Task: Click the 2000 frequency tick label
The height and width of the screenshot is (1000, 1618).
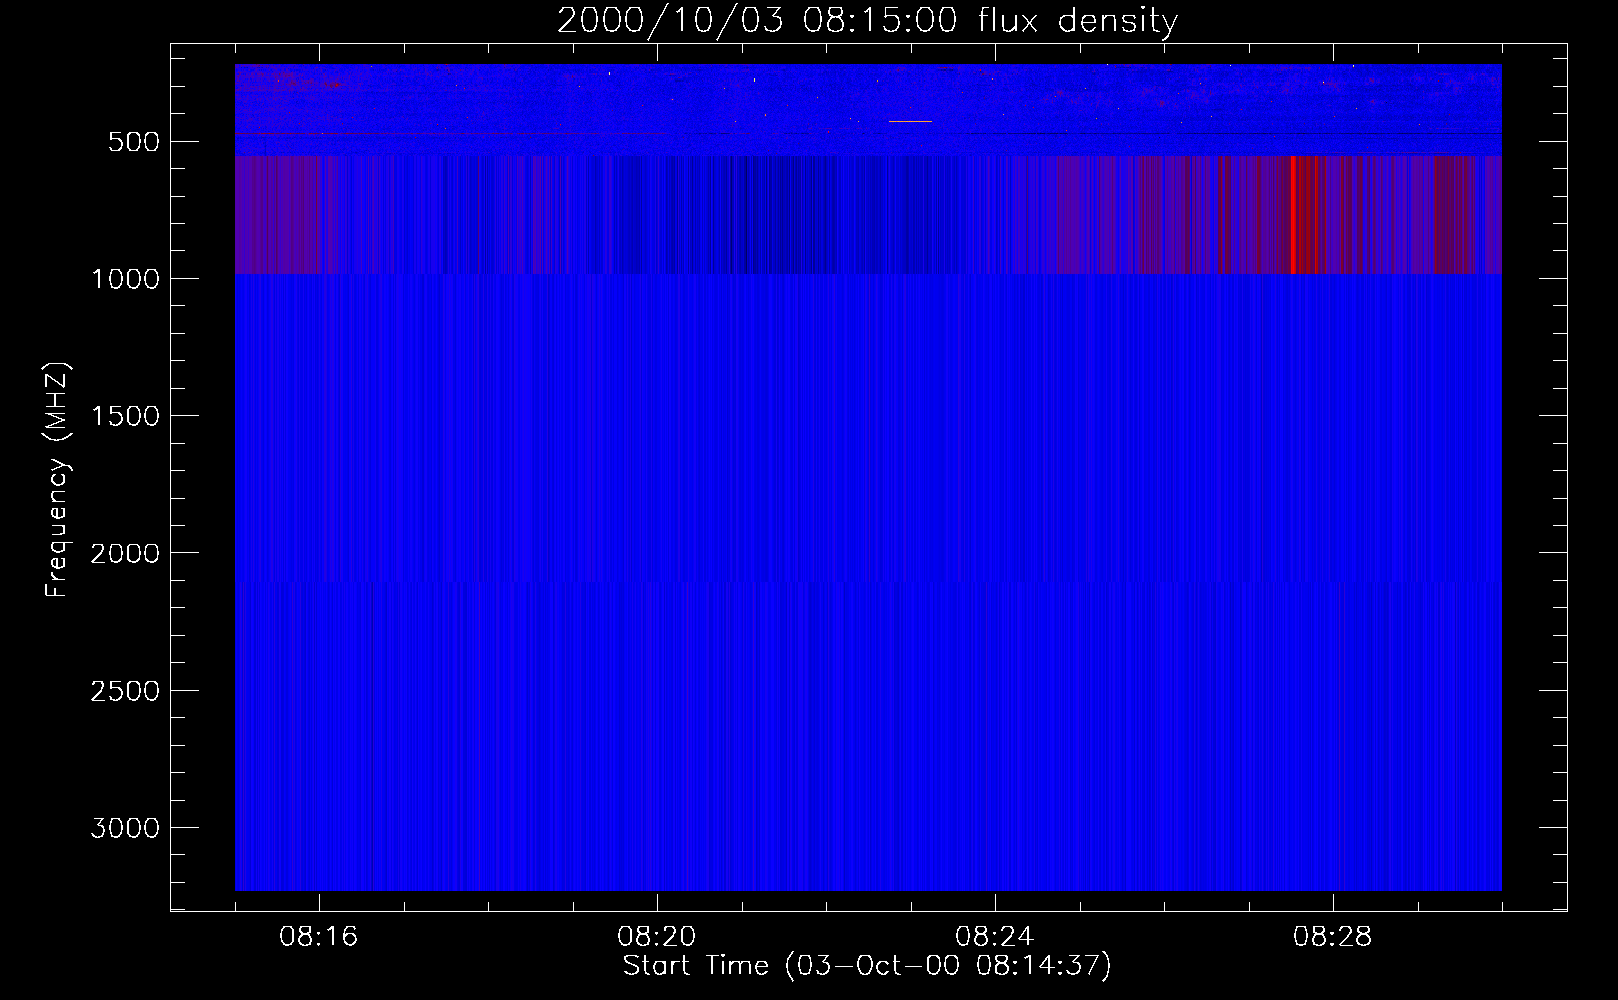Action: point(125,553)
